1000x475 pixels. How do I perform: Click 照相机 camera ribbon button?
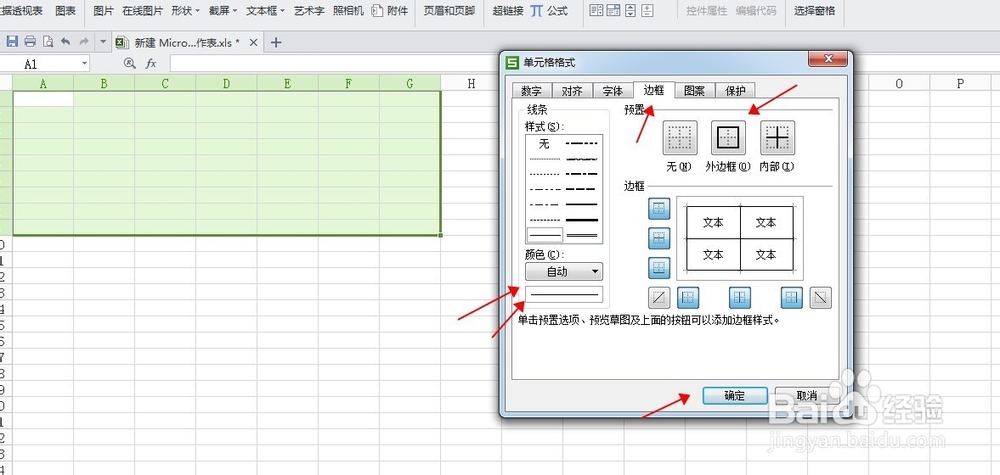coord(348,11)
